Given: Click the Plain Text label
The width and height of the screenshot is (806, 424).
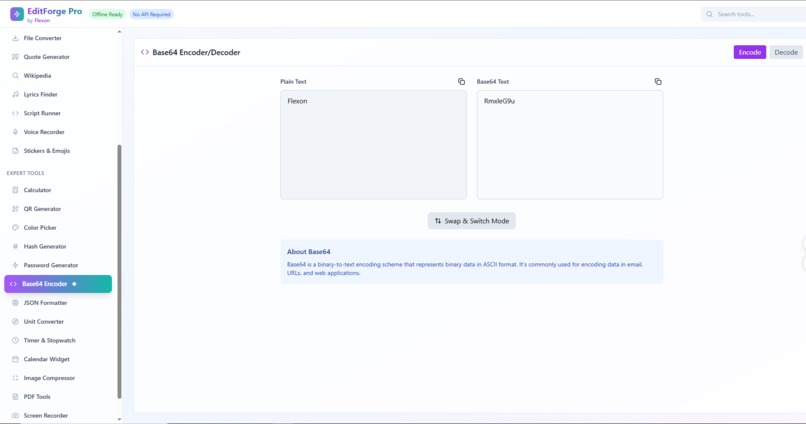Looking at the screenshot, I should pos(293,82).
